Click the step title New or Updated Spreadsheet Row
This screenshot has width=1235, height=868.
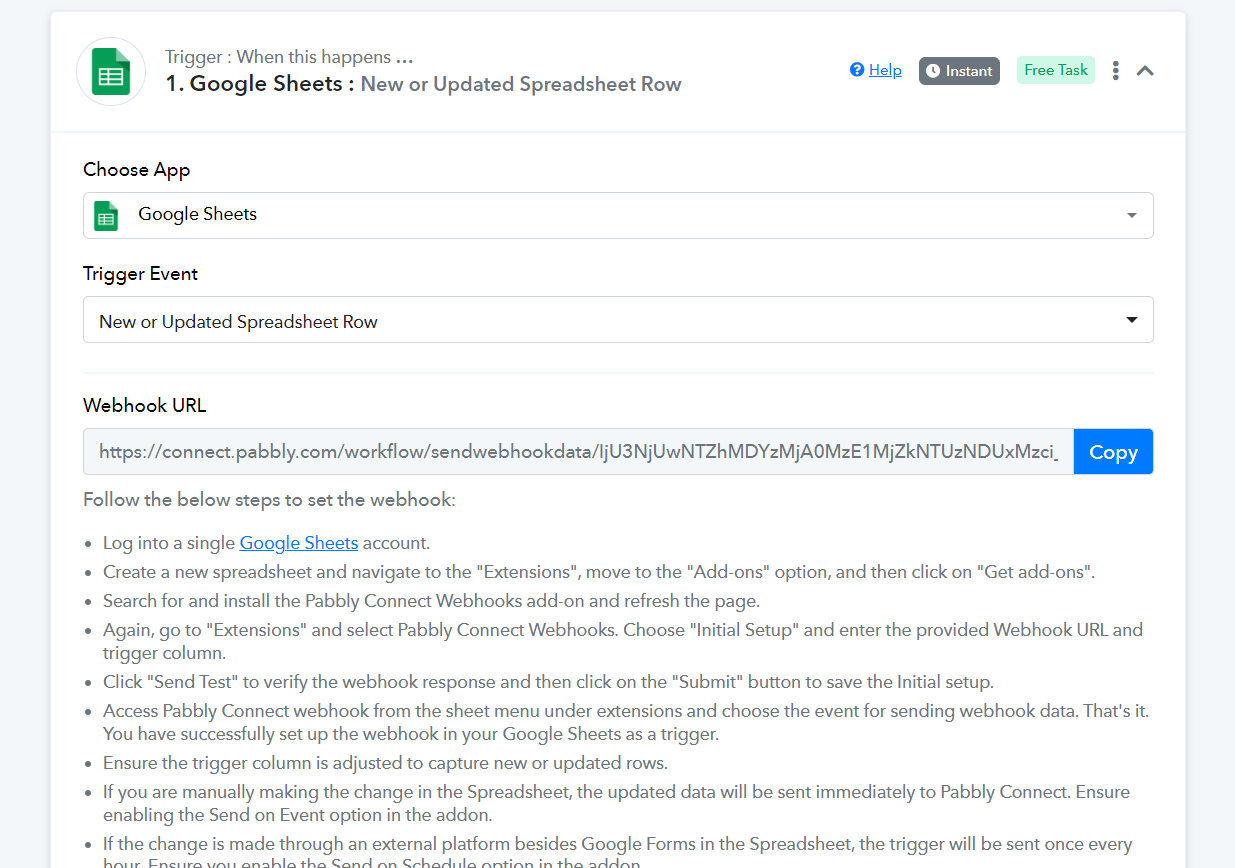pos(521,84)
